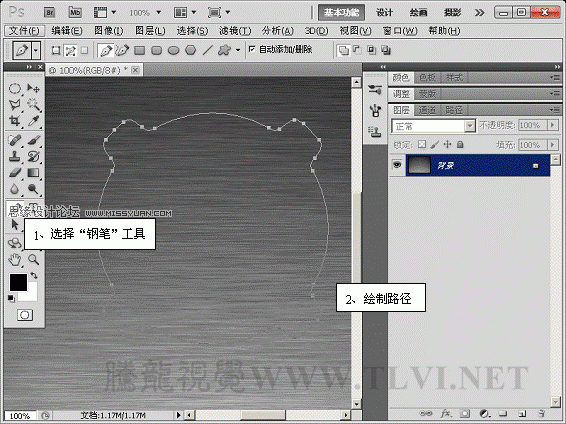Toggle Background layer visibility eye
The height and width of the screenshot is (424, 566).
(x=397, y=165)
